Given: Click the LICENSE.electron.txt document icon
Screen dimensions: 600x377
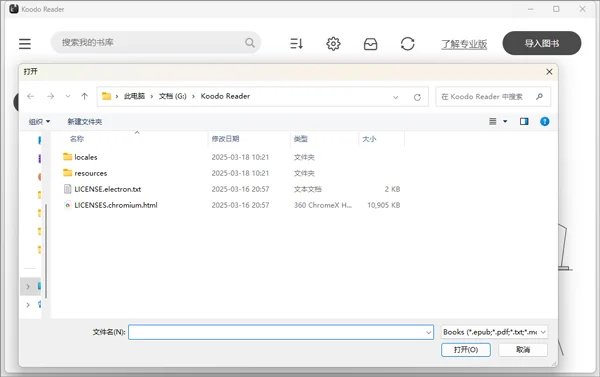Looking at the screenshot, I should (68, 189).
